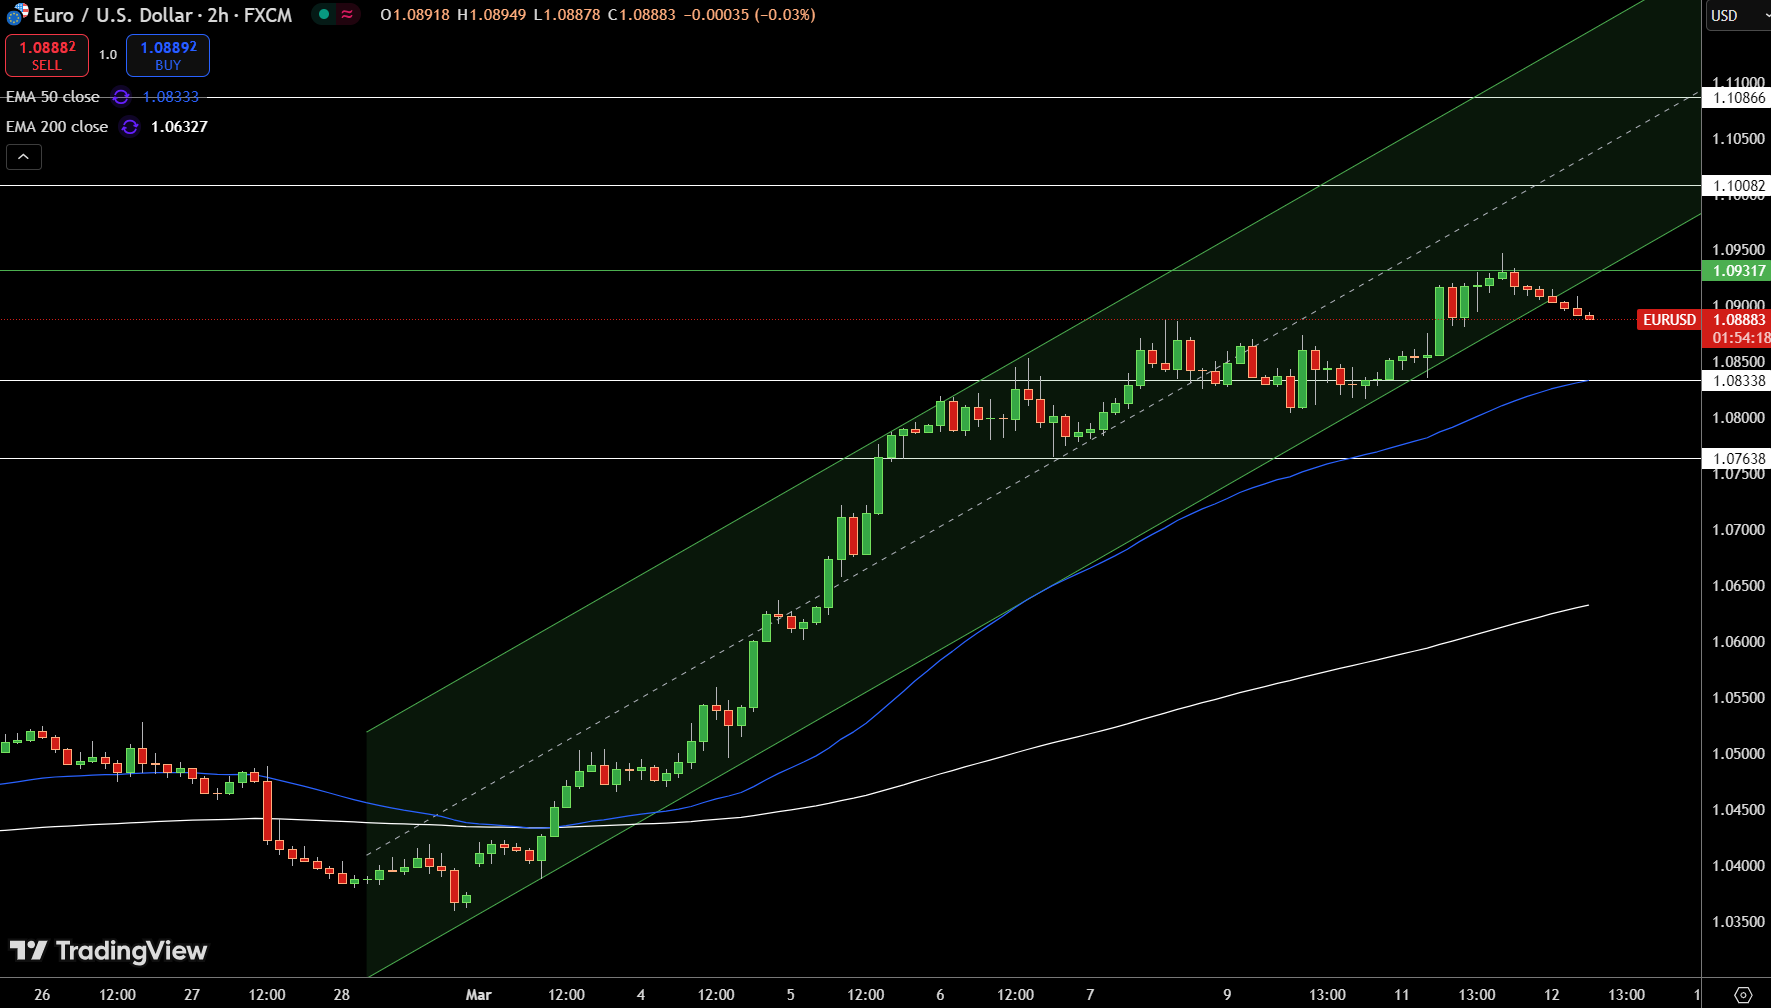Click the 9 date label on time axis

[x=1227, y=995]
